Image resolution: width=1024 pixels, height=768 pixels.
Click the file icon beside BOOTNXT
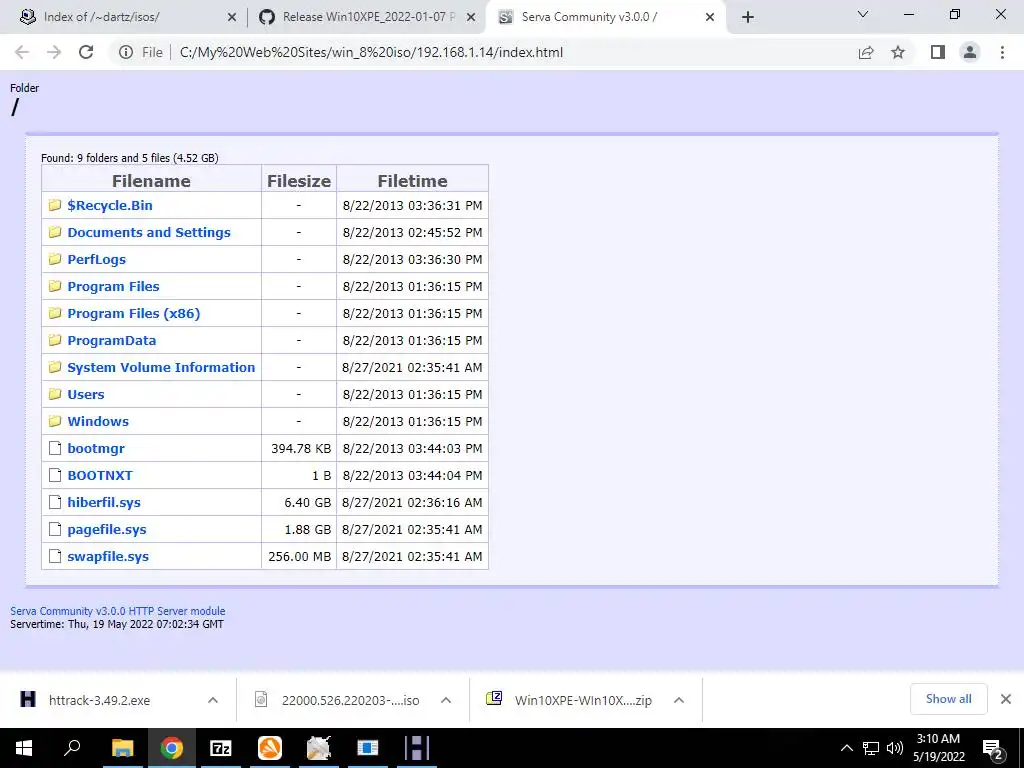(x=55, y=475)
